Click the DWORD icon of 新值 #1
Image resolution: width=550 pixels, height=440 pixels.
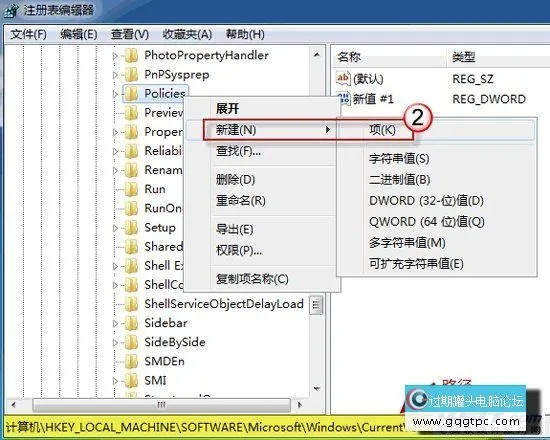pyautogui.click(x=344, y=99)
